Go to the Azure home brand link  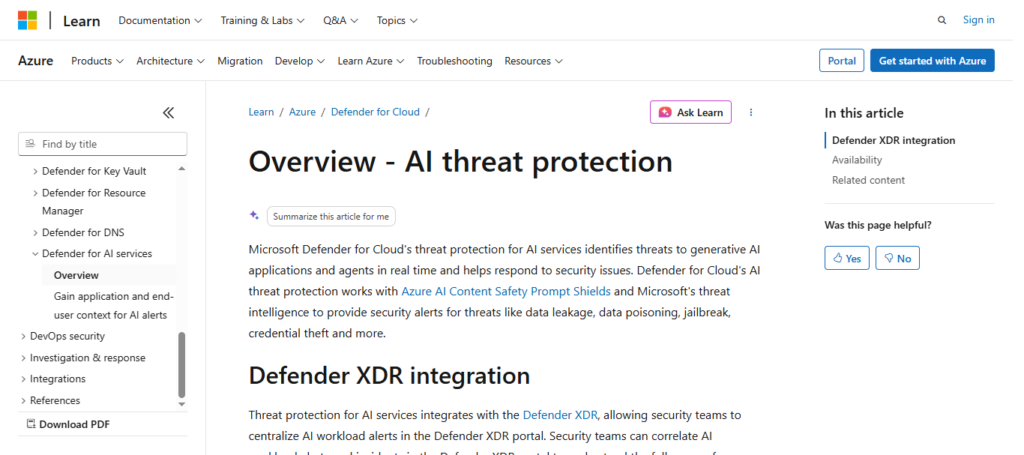tap(35, 61)
